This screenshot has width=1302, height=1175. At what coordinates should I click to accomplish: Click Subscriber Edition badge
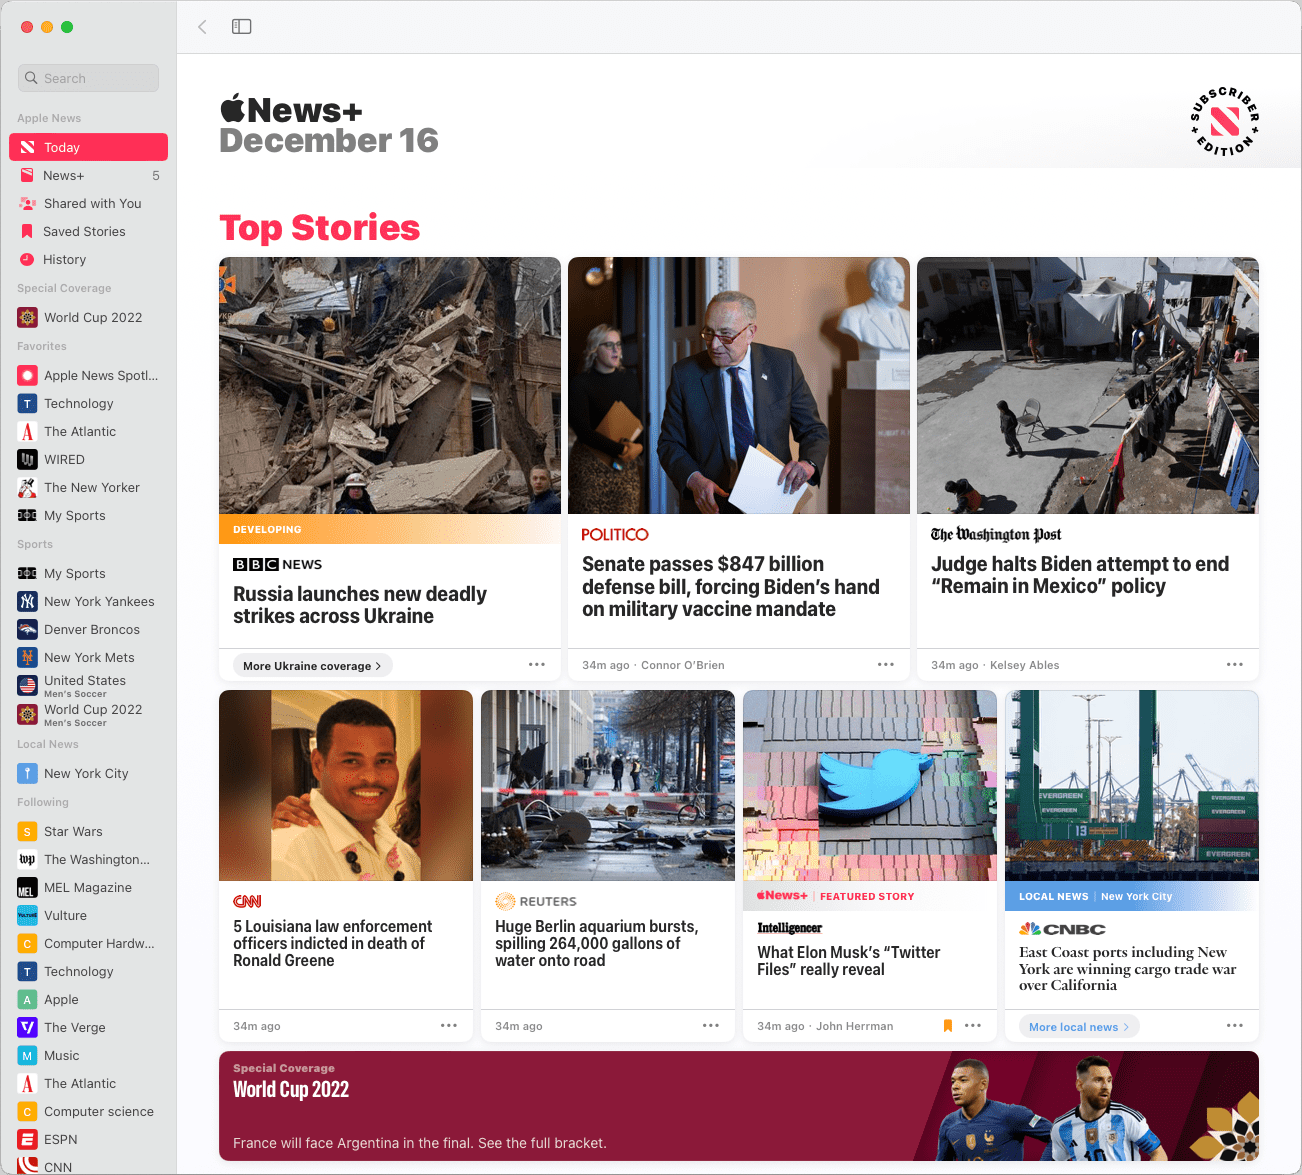pos(1225,122)
